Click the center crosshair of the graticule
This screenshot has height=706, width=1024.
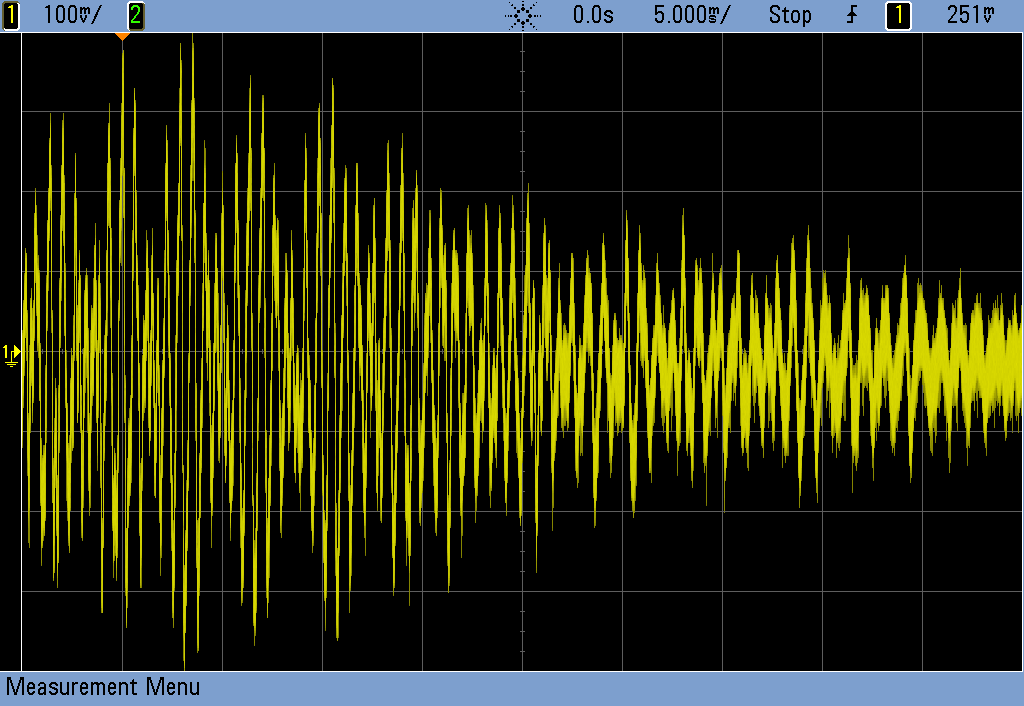point(523,352)
